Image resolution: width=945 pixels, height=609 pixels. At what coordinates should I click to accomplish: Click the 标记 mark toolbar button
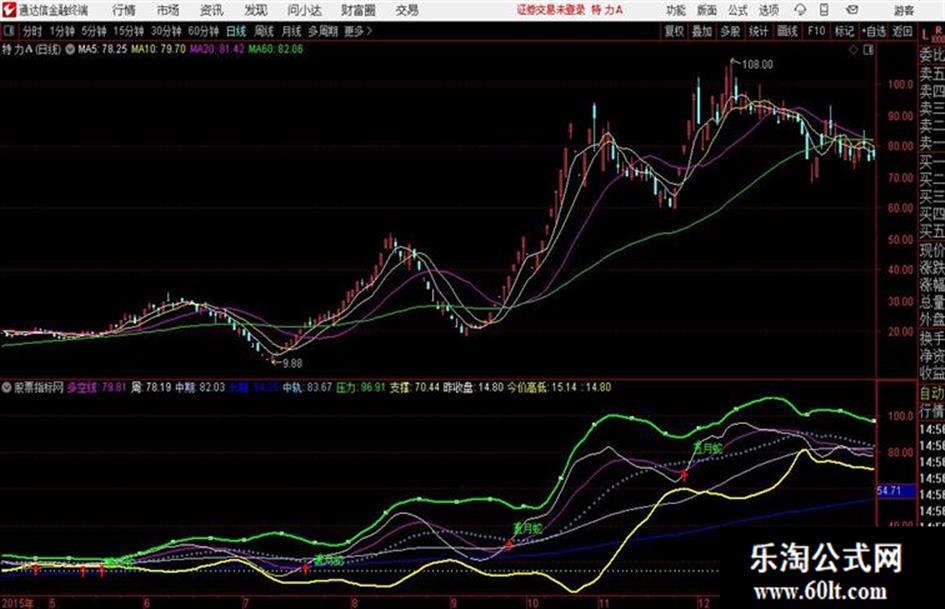(x=844, y=31)
